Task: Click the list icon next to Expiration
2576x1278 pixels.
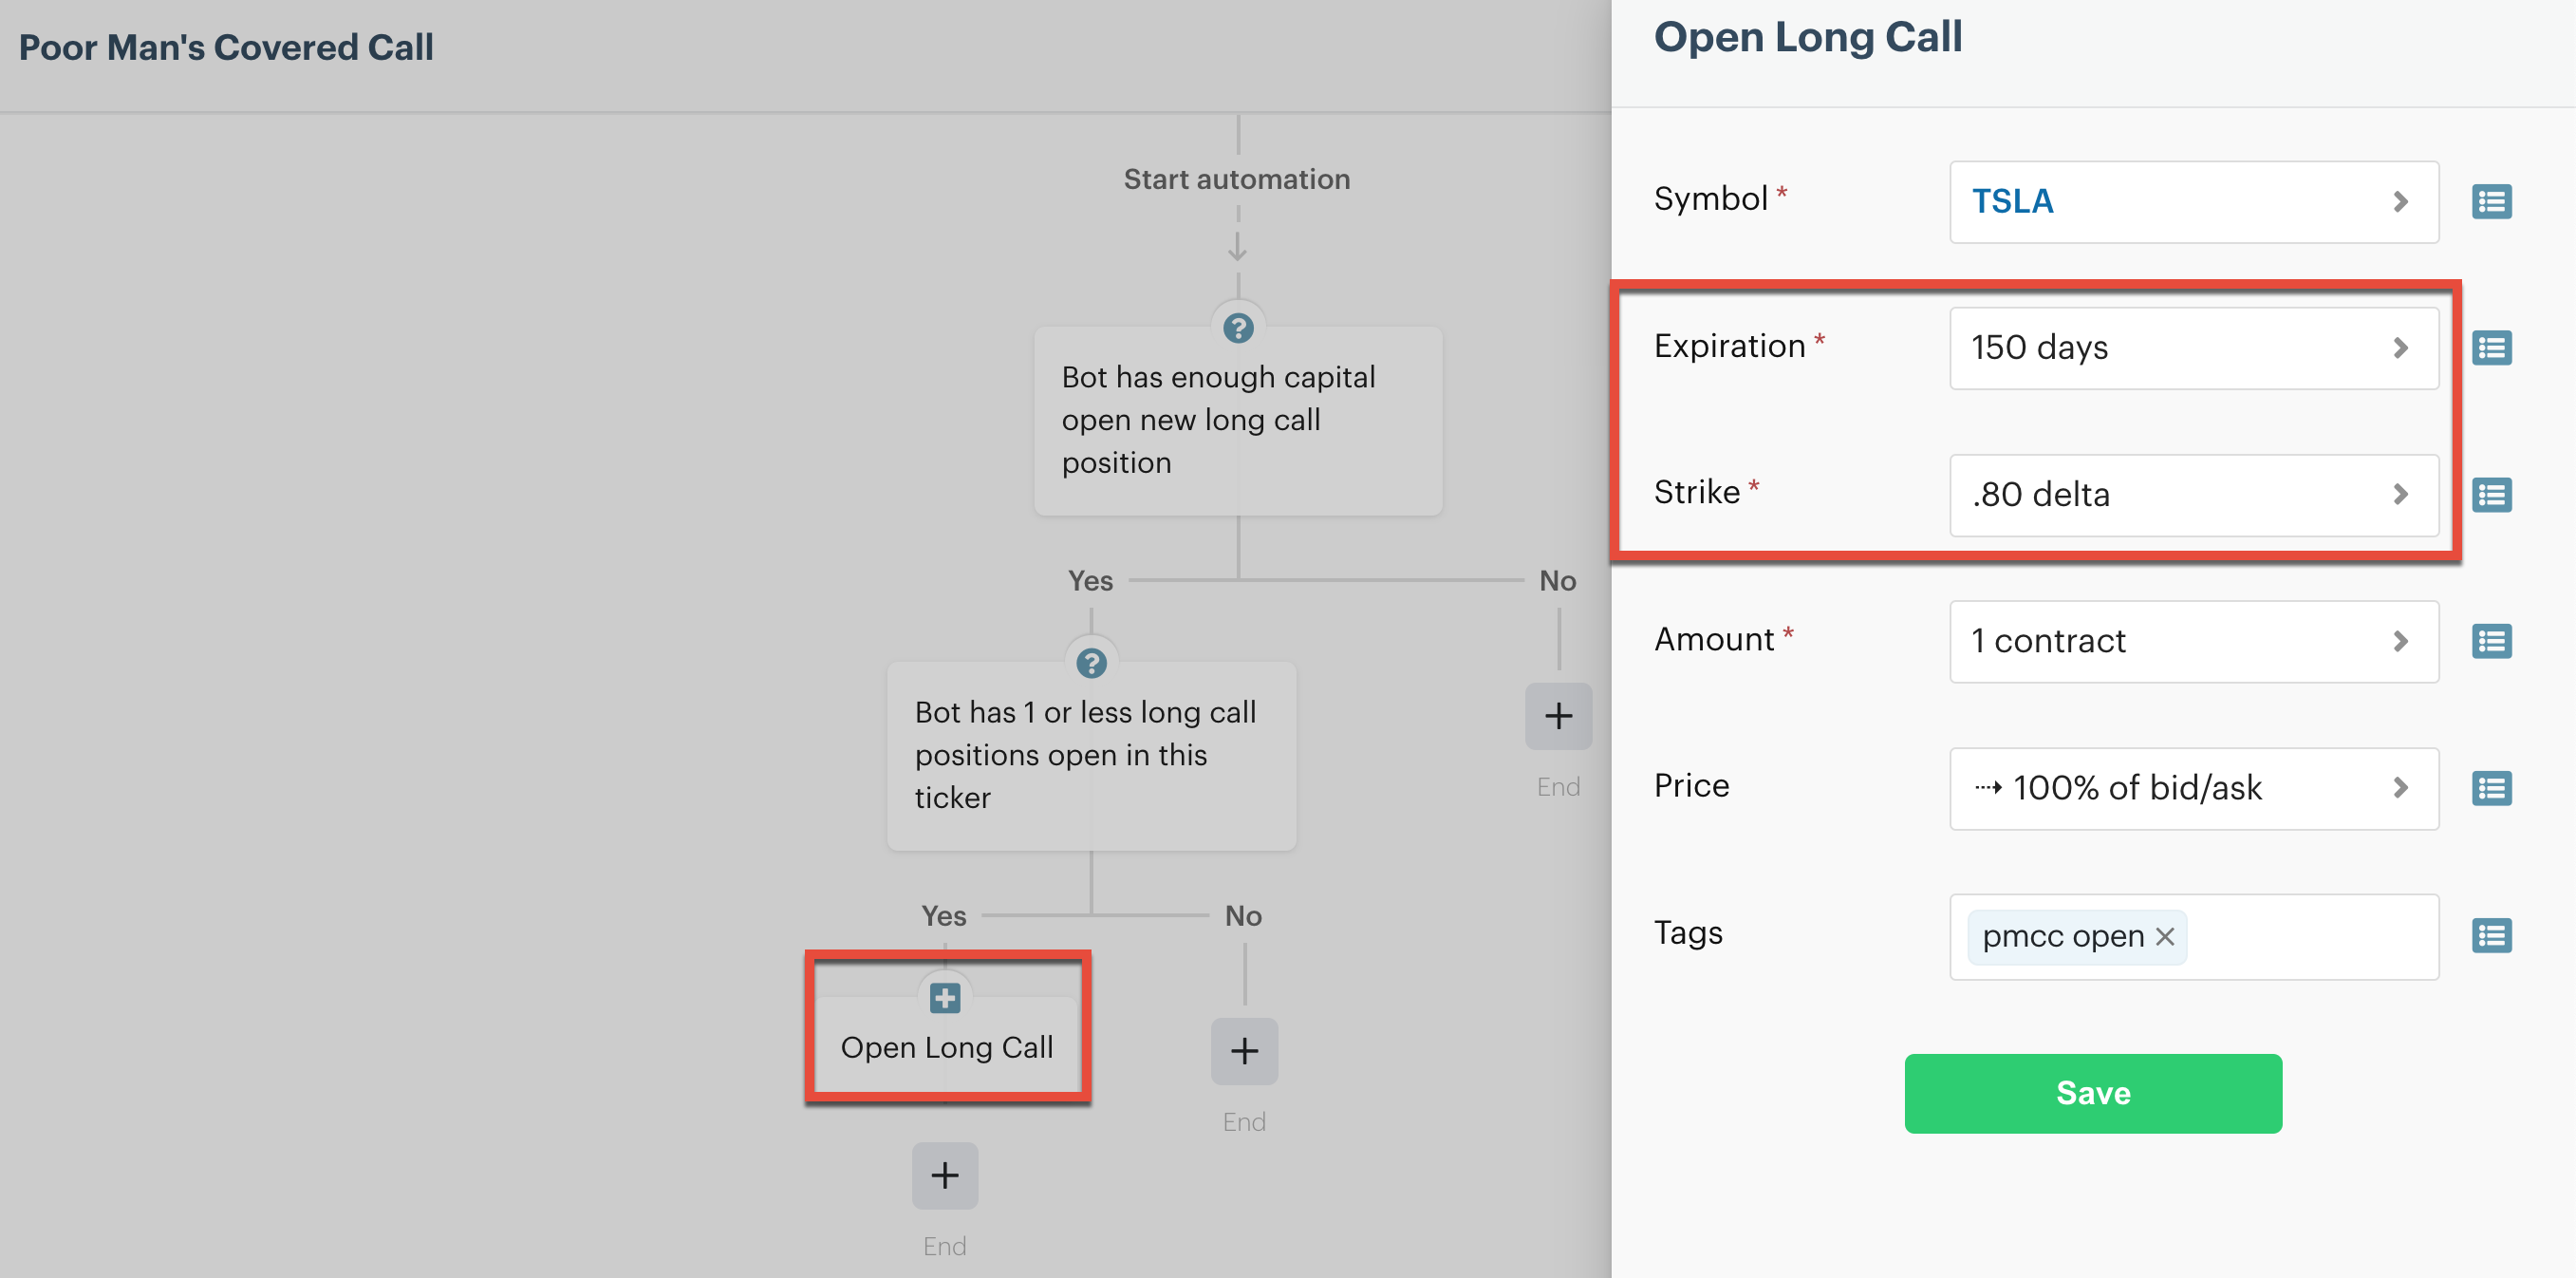Action: pos(2491,348)
